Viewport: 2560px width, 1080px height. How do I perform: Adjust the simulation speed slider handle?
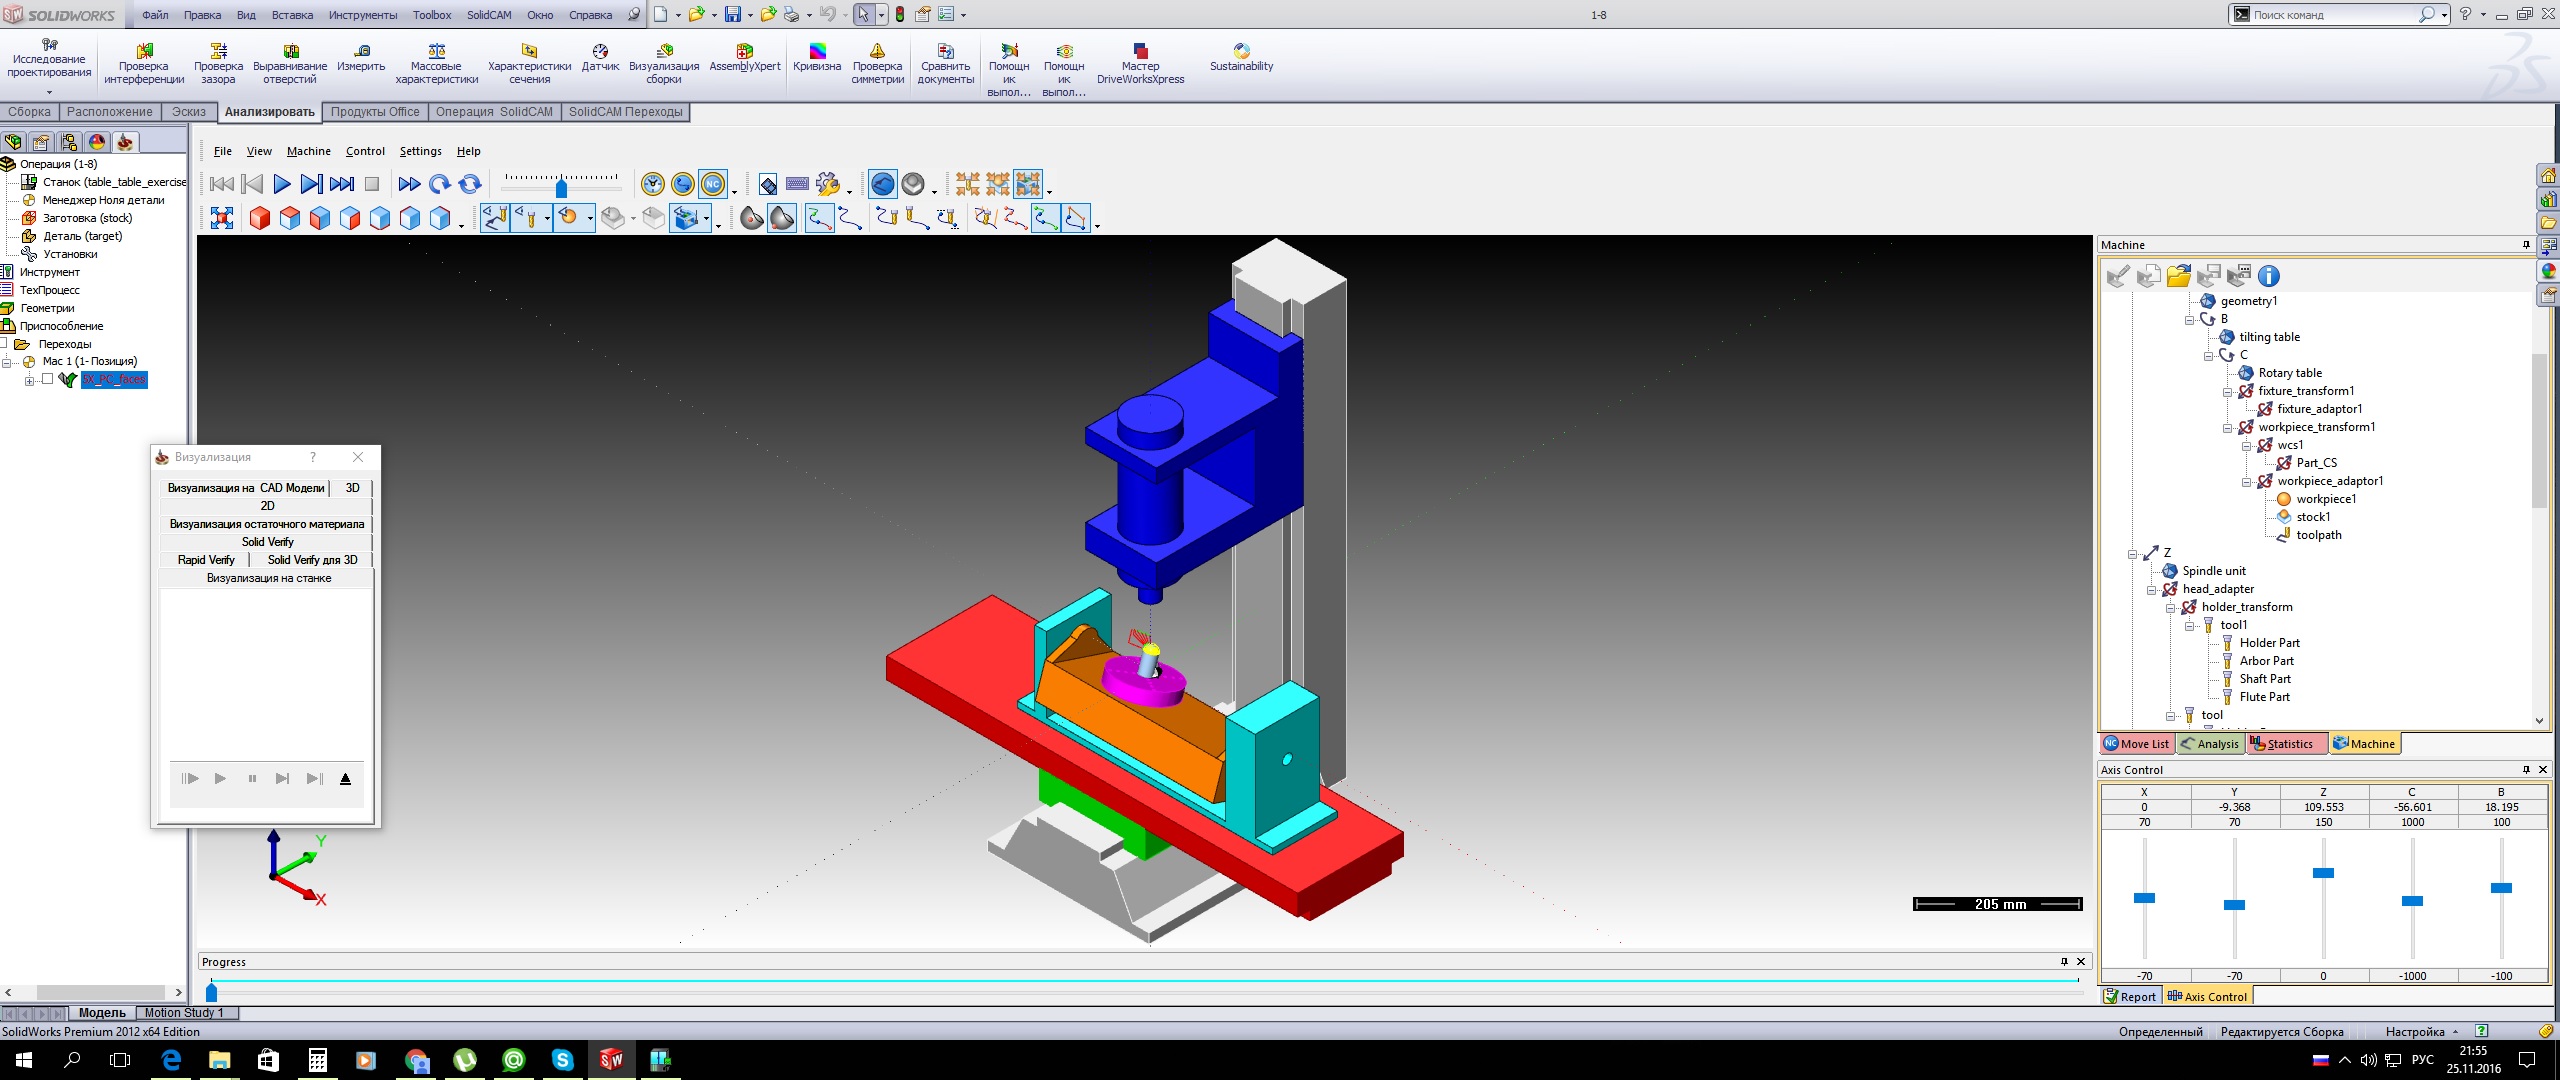point(561,188)
